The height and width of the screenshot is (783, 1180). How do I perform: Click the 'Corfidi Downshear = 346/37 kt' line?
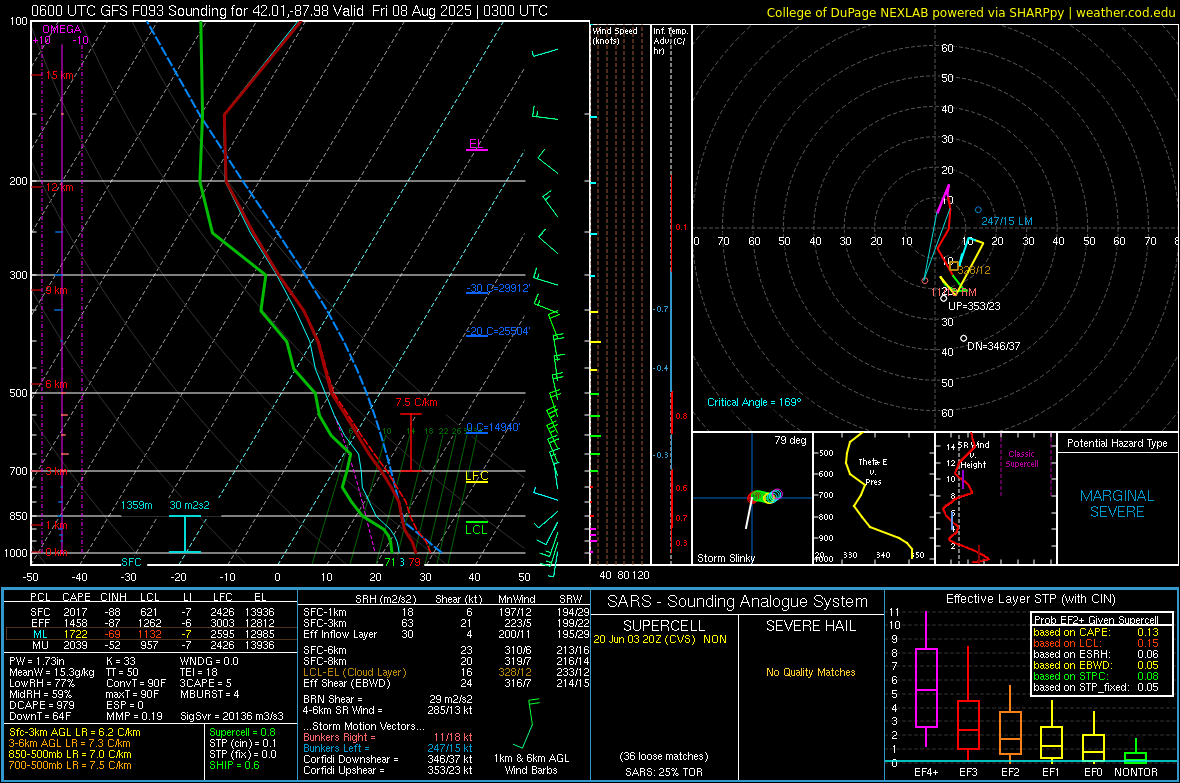(x=387, y=759)
